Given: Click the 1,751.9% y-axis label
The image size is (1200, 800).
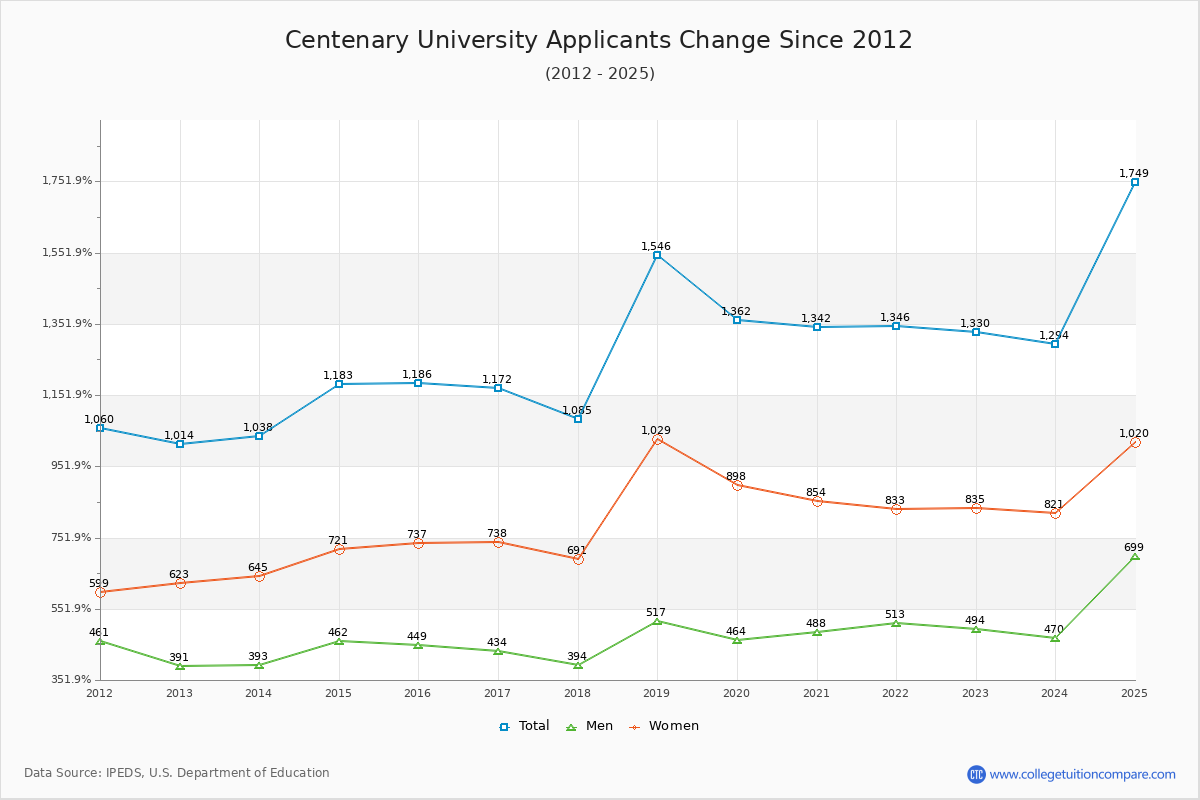Looking at the screenshot, I should tap(67, 181).
